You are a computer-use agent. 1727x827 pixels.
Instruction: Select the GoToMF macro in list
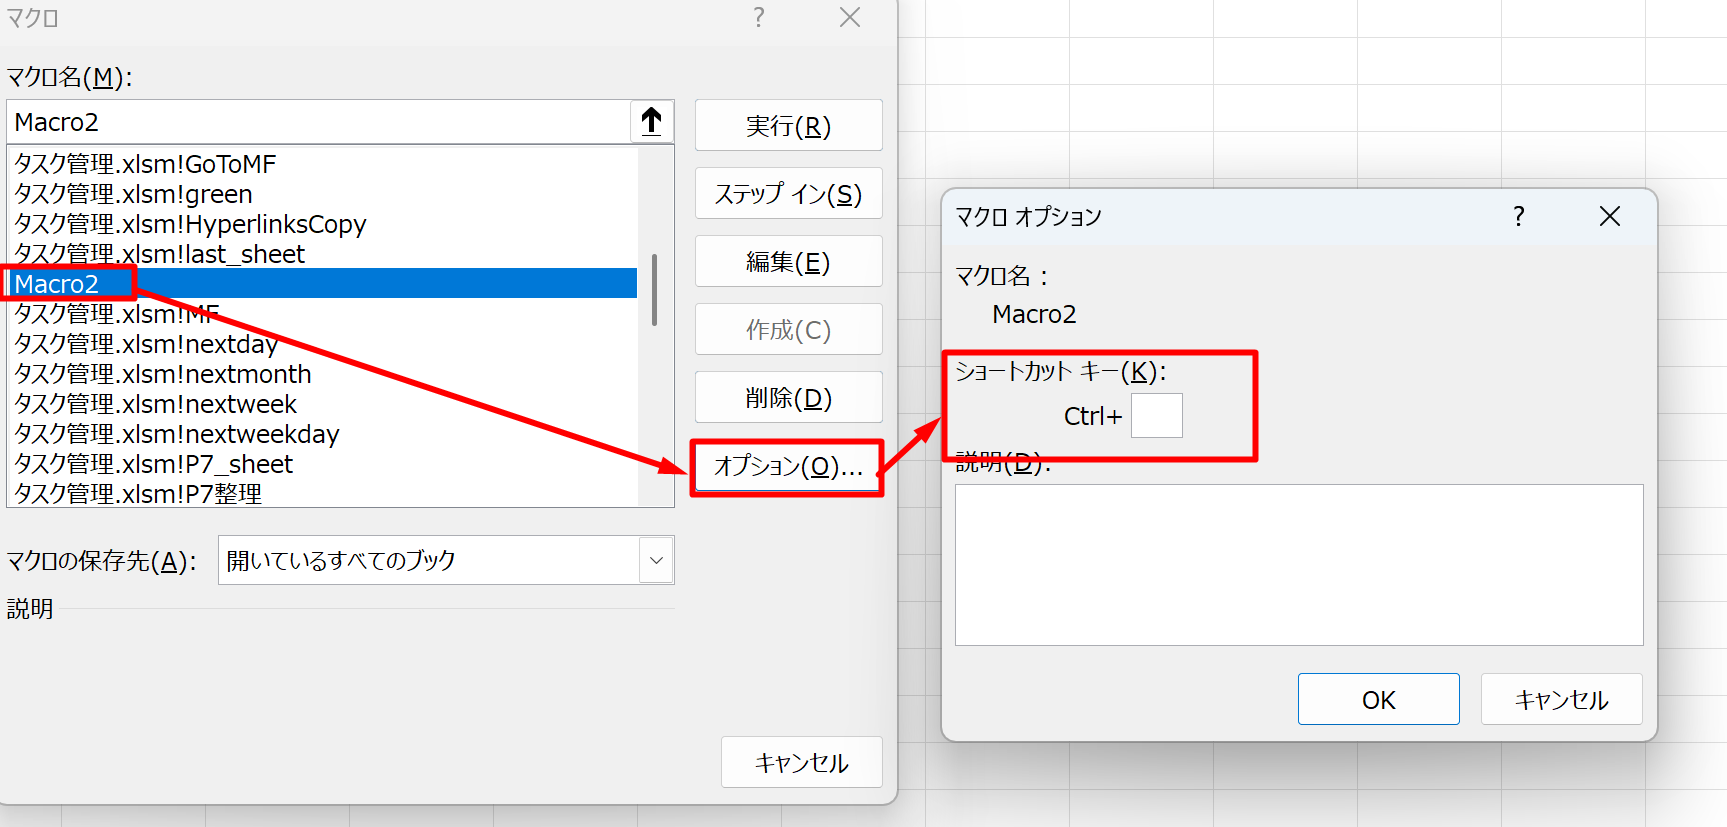[145, 164]
